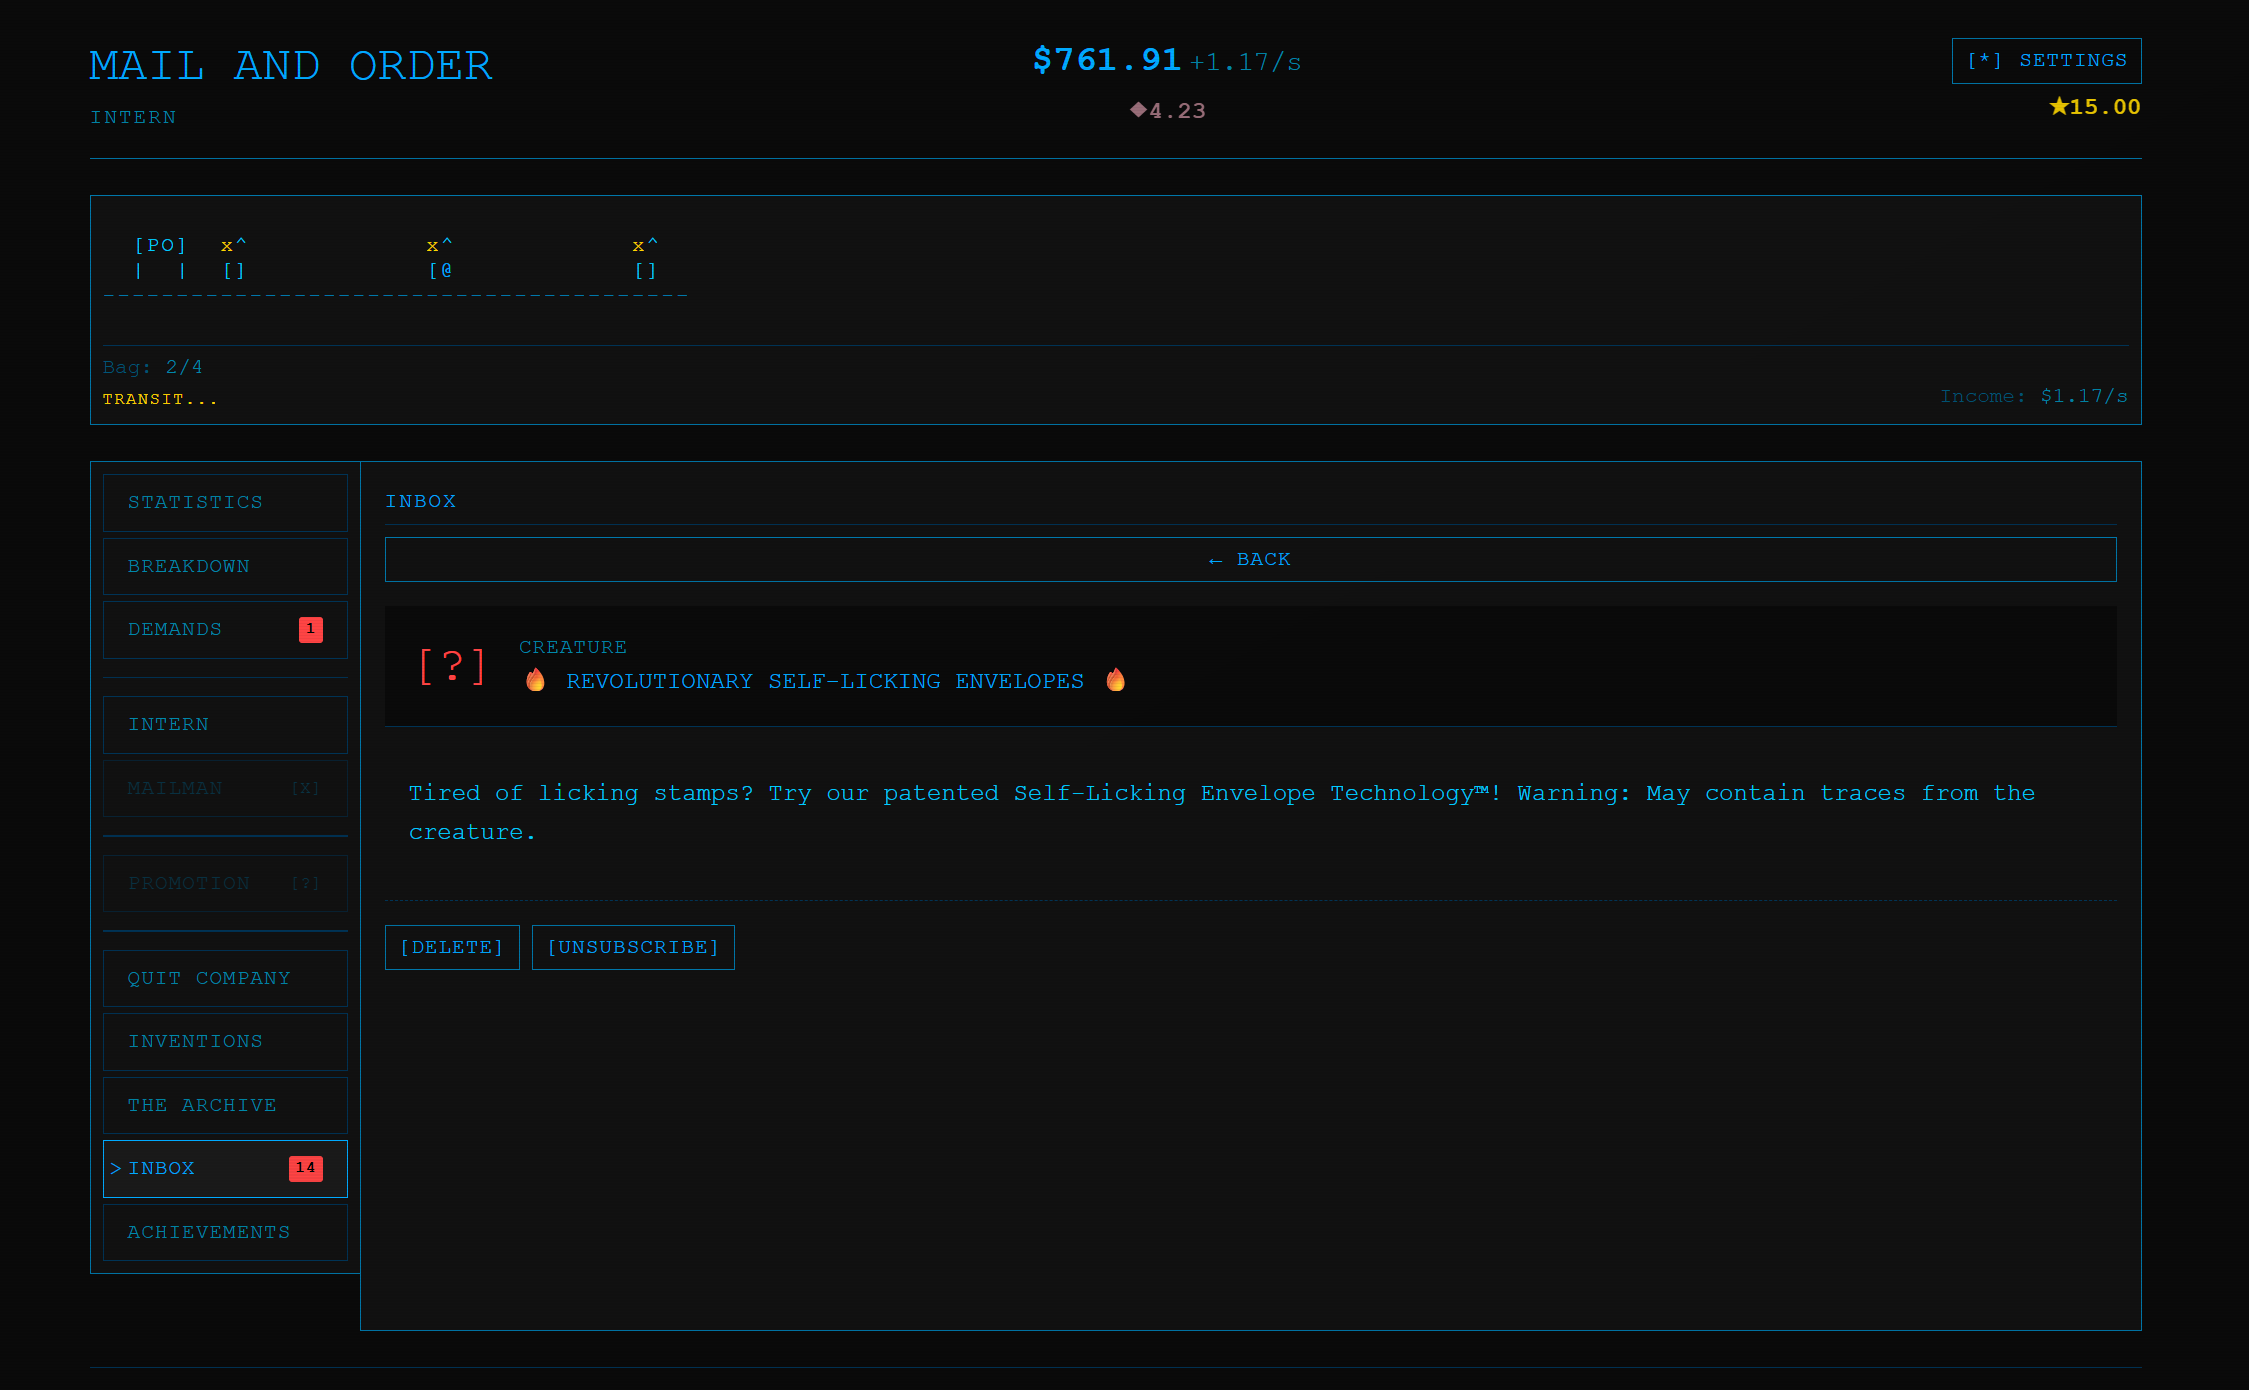Open the Demands panel

tap(225, 630)
